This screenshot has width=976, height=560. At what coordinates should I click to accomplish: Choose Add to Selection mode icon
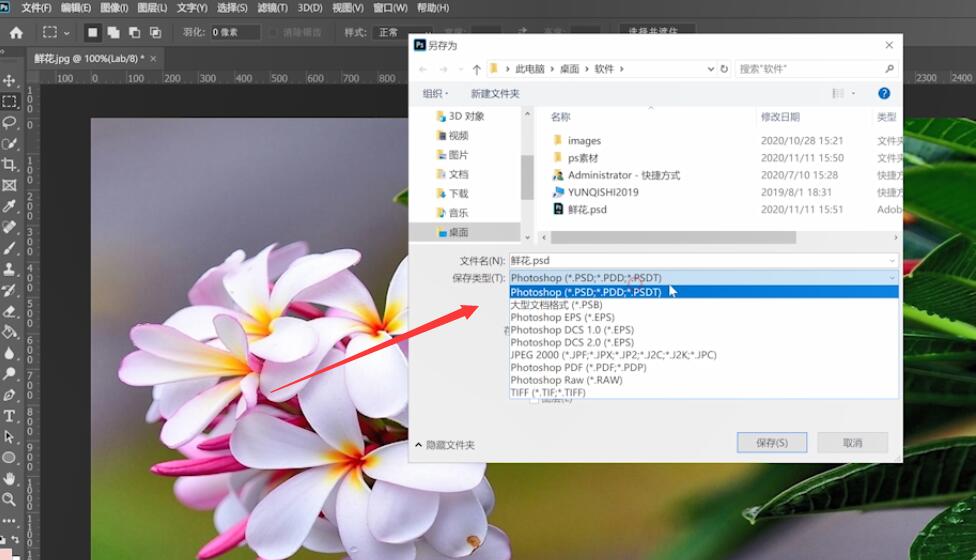tap(113, 32)
